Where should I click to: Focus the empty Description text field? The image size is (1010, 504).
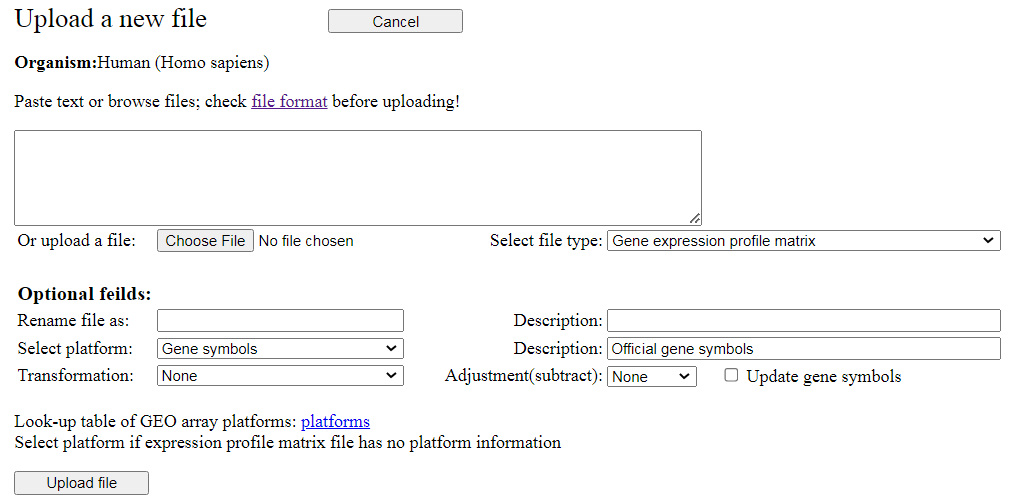803,321
